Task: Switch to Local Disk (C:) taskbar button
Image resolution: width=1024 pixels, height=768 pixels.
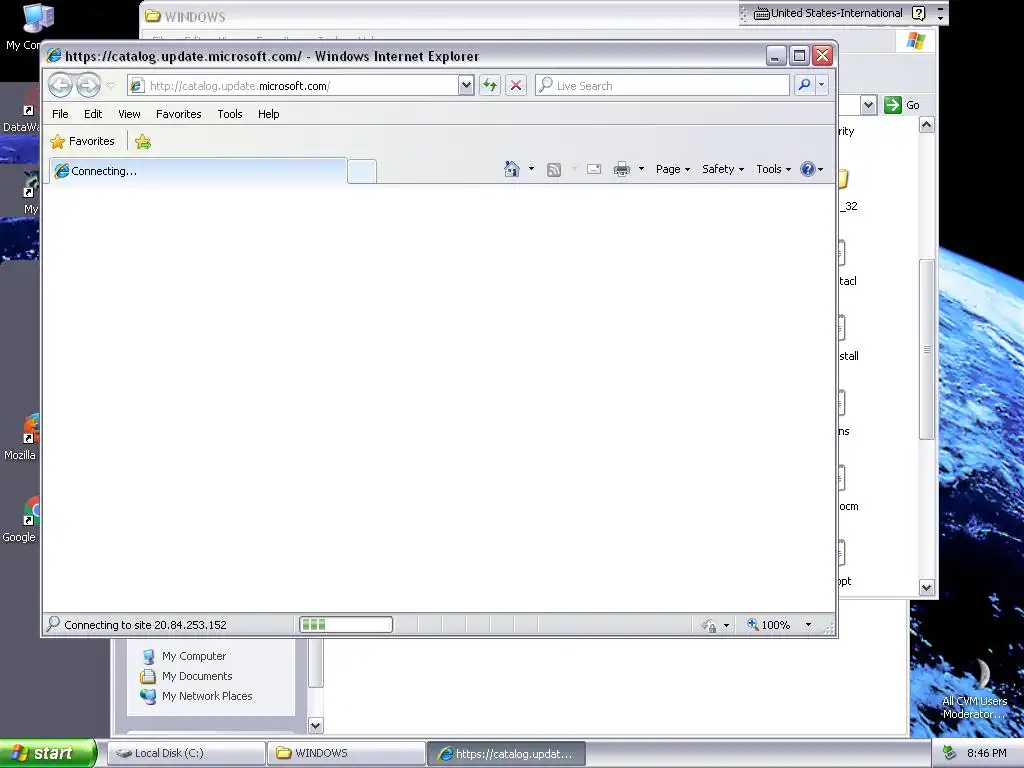Action: point(187,753)
